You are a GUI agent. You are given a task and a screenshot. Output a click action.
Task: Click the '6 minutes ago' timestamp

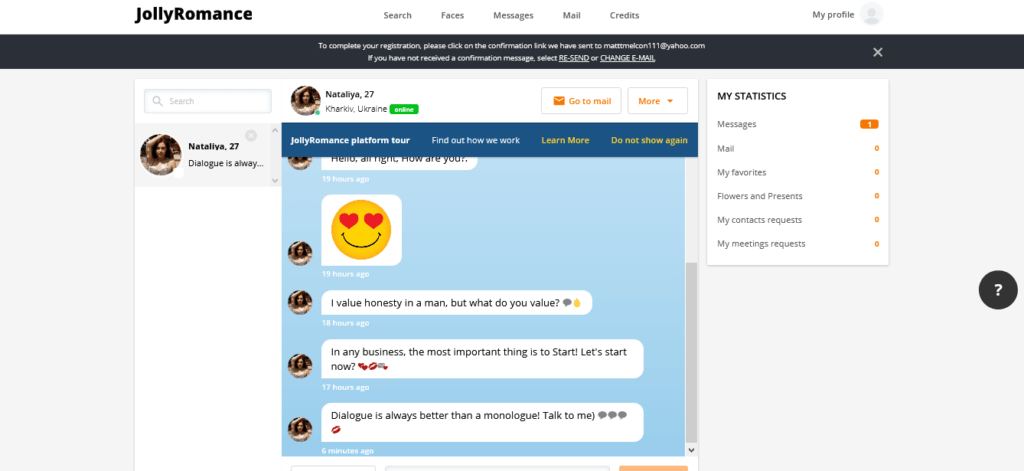click(347, 451)
